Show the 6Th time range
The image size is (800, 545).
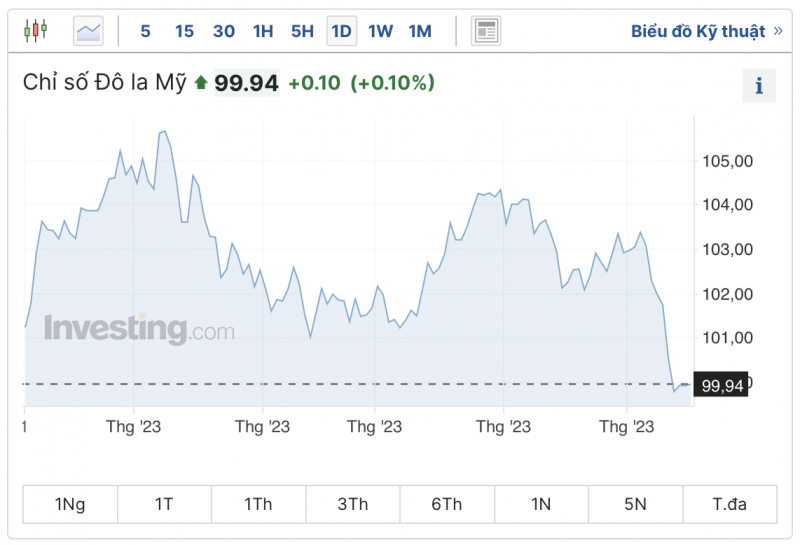coord(447,504)
